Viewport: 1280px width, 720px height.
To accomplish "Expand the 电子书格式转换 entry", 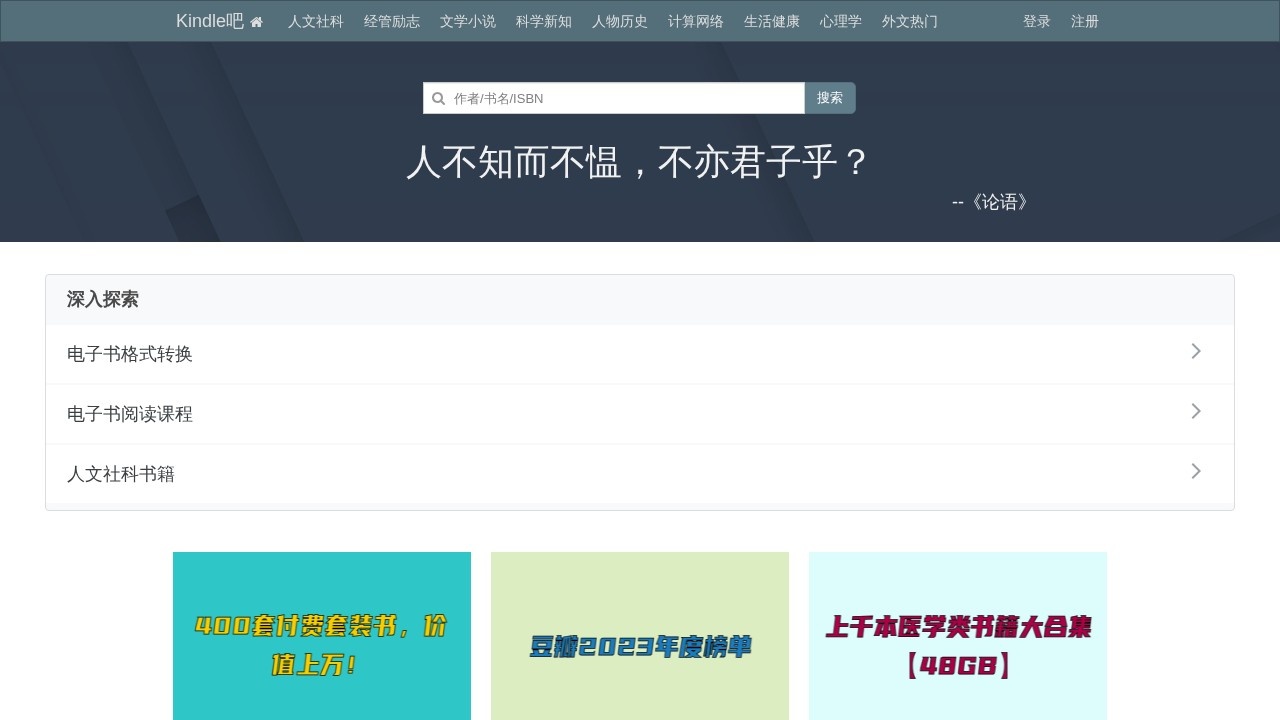I will coord(130,353).
